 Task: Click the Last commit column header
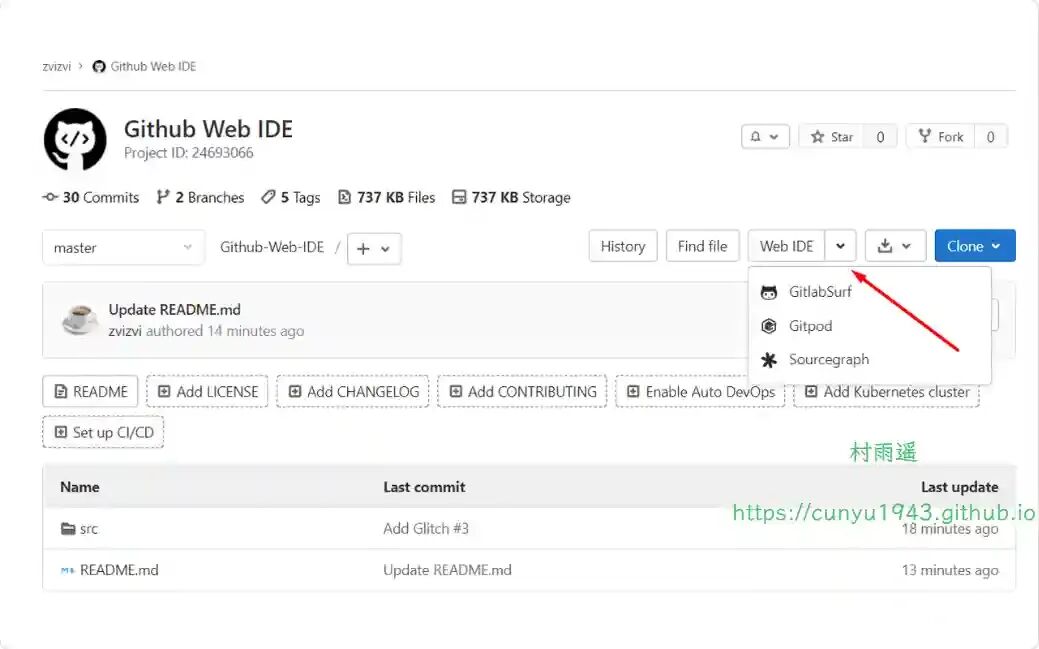[x=424, y=487]
